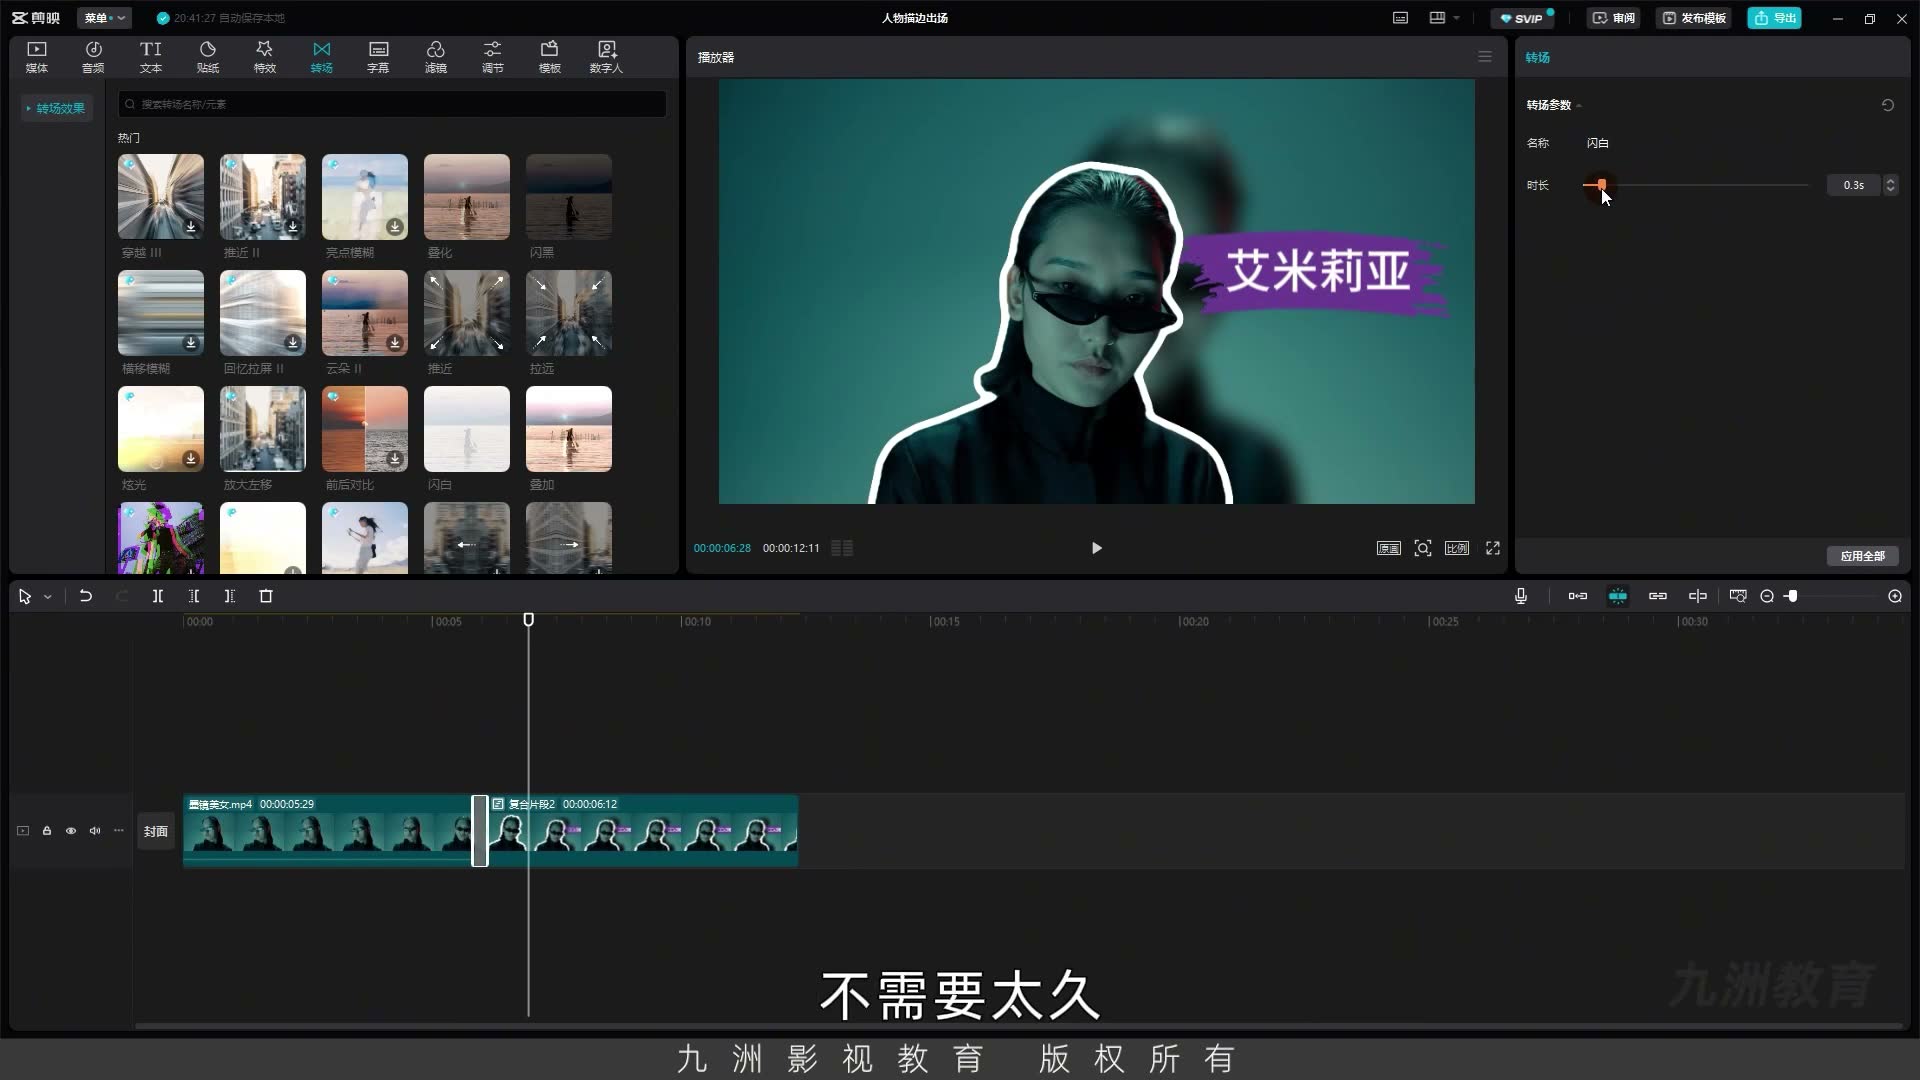Select the 穿越 III transition thumbnail
The width and height of the screenshot is (1920, 1080).
click(x=161, y=196)
